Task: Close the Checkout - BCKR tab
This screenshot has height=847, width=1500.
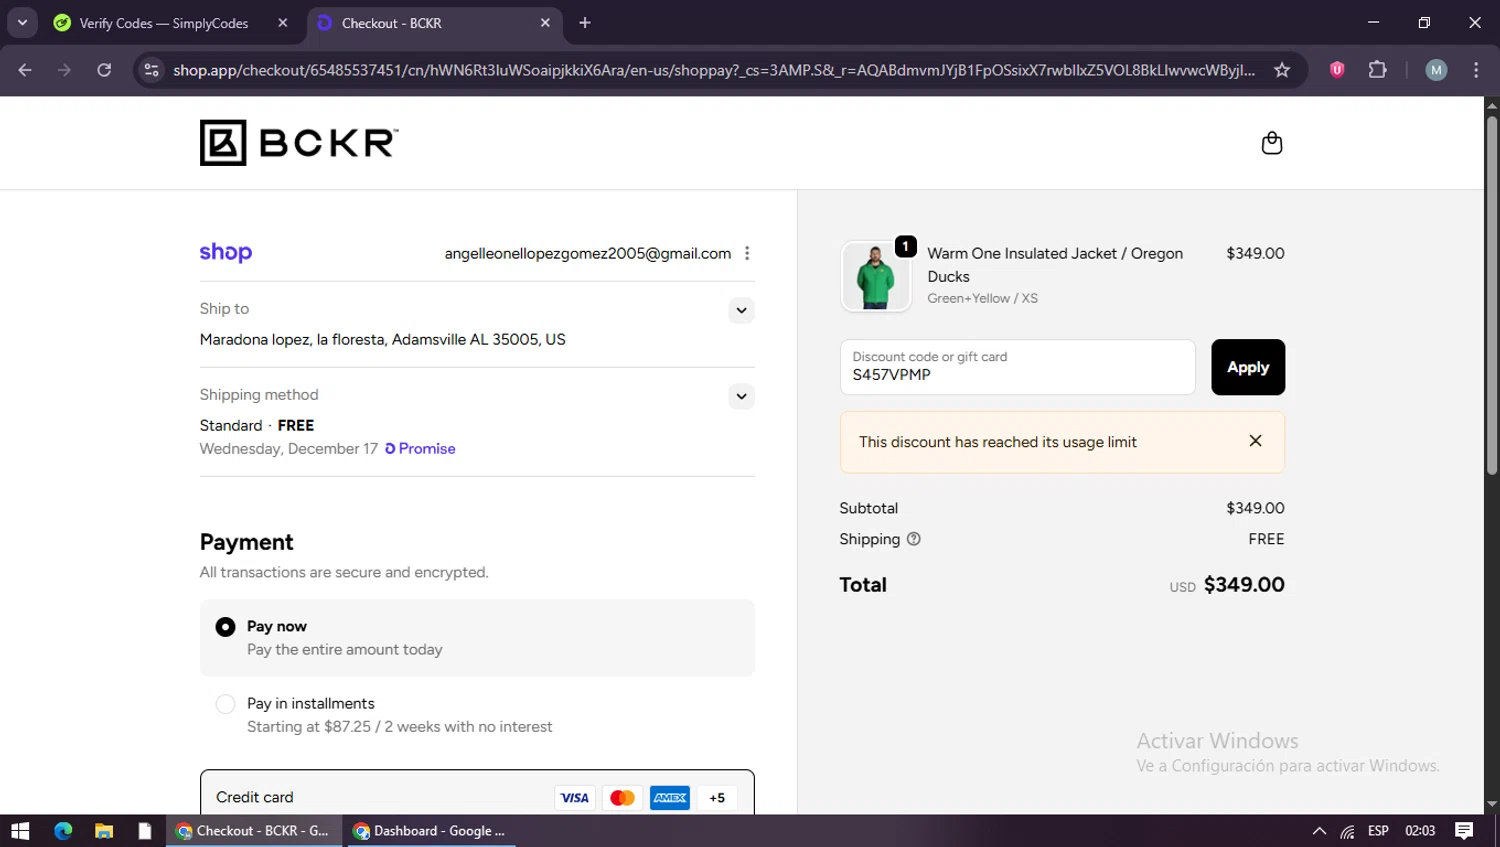Action: (x=545, y=23)
